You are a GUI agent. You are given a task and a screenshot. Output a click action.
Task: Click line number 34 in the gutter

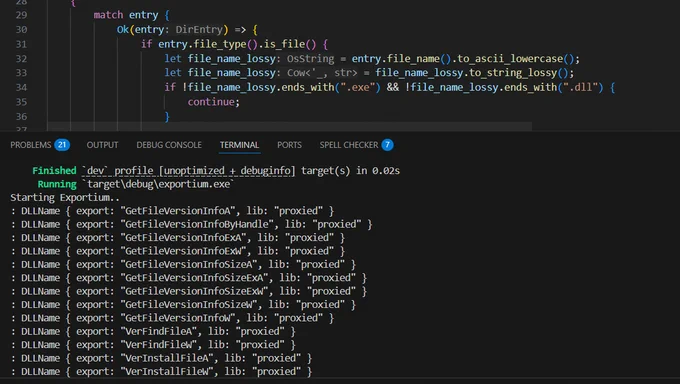click(21, 88)
